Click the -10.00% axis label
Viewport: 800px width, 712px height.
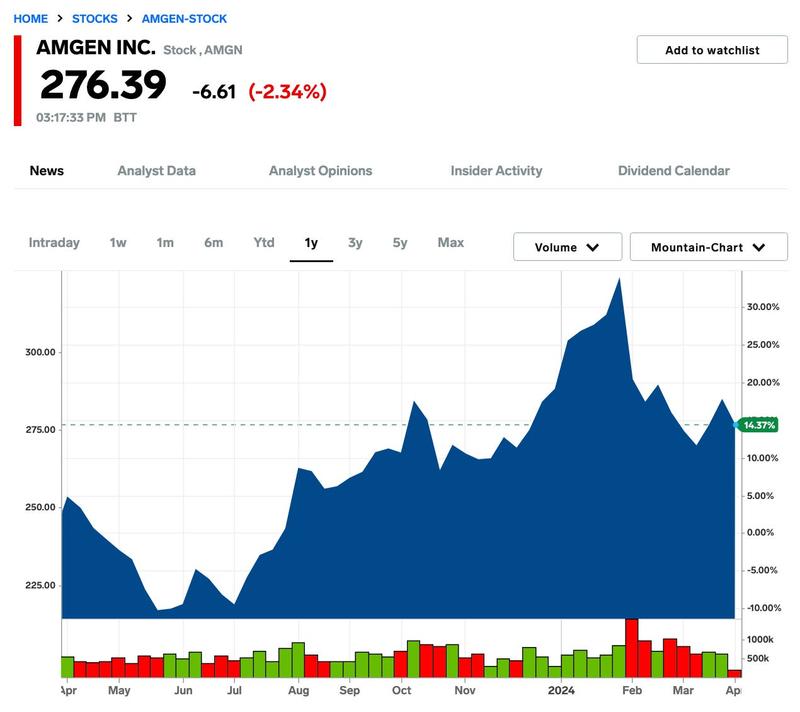click(764, 608)
